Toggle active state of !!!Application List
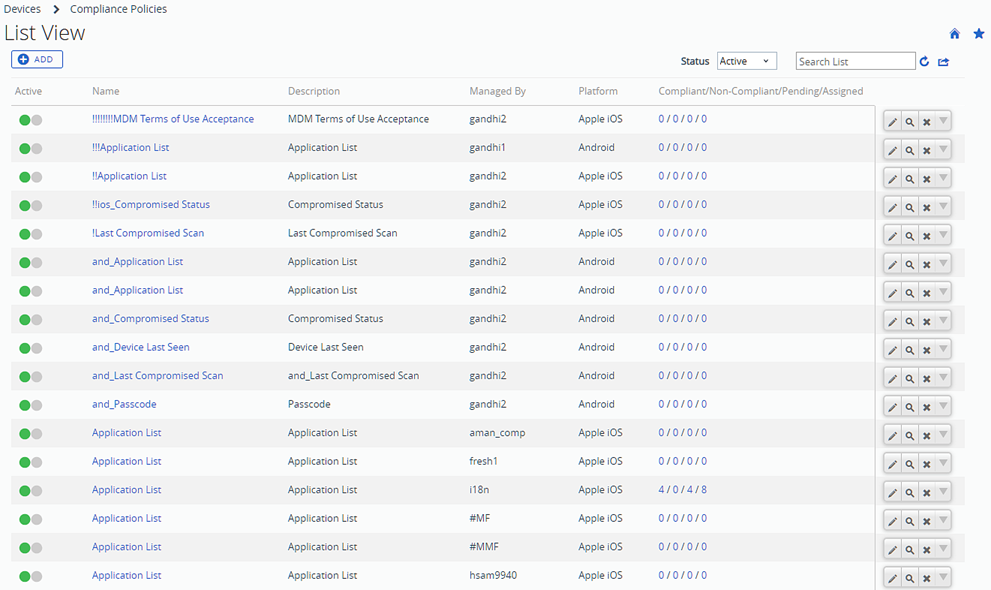The height and width of the screenshot is (590, 991). coord(30,148)
